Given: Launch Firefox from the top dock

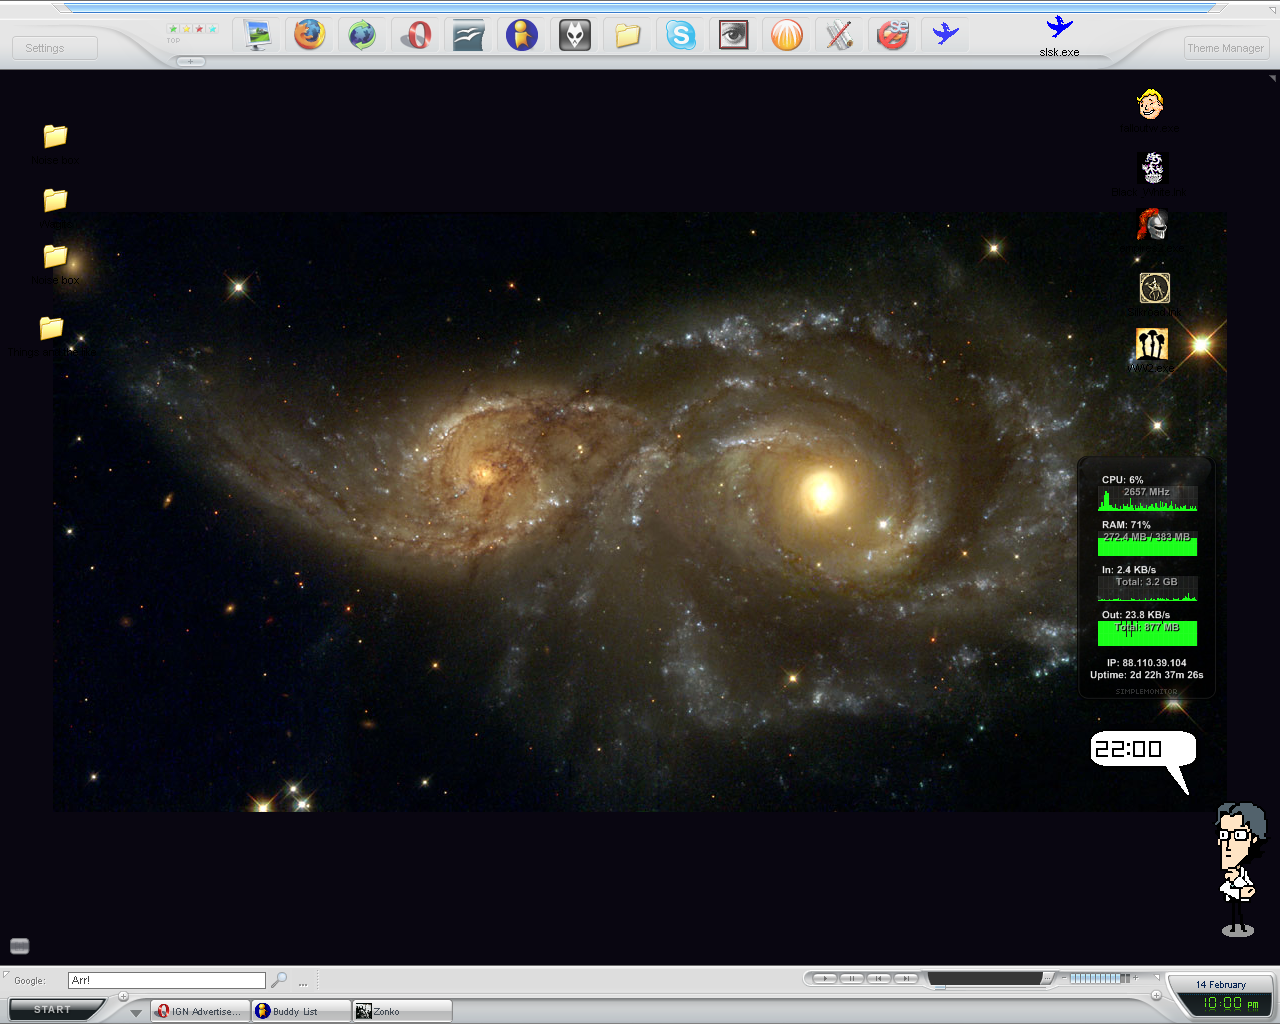Looking at the screenshot, I should [310, 35].
